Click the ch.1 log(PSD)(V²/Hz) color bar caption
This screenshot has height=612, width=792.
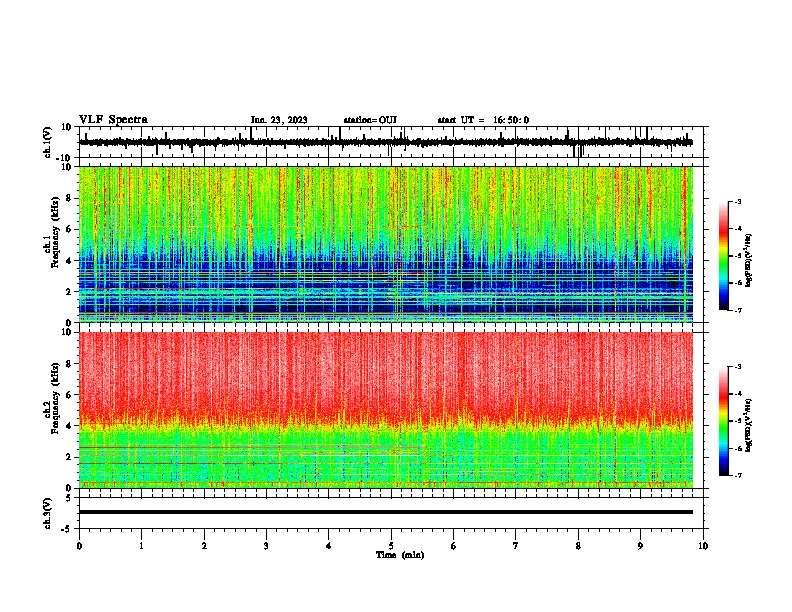coord(749,260)
